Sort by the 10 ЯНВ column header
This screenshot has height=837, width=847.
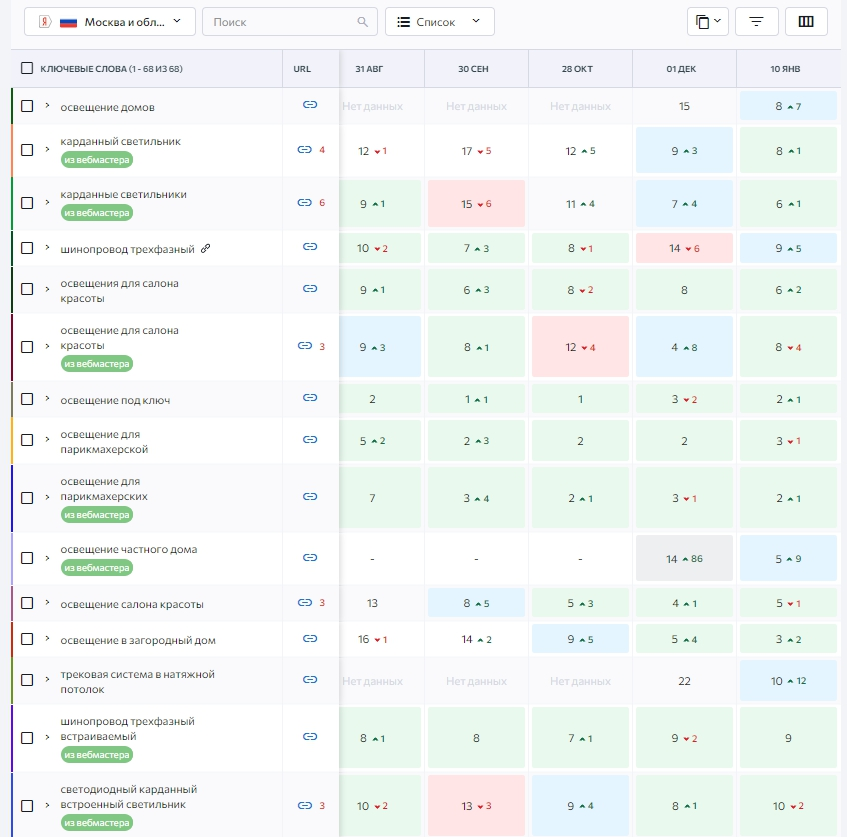(x=785, y=69)
